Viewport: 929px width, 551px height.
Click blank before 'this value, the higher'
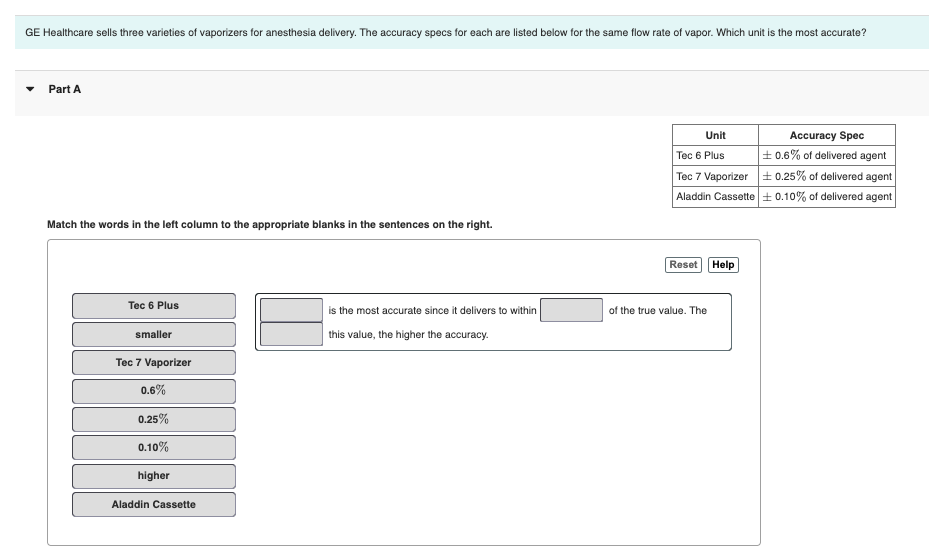(291, 334)
